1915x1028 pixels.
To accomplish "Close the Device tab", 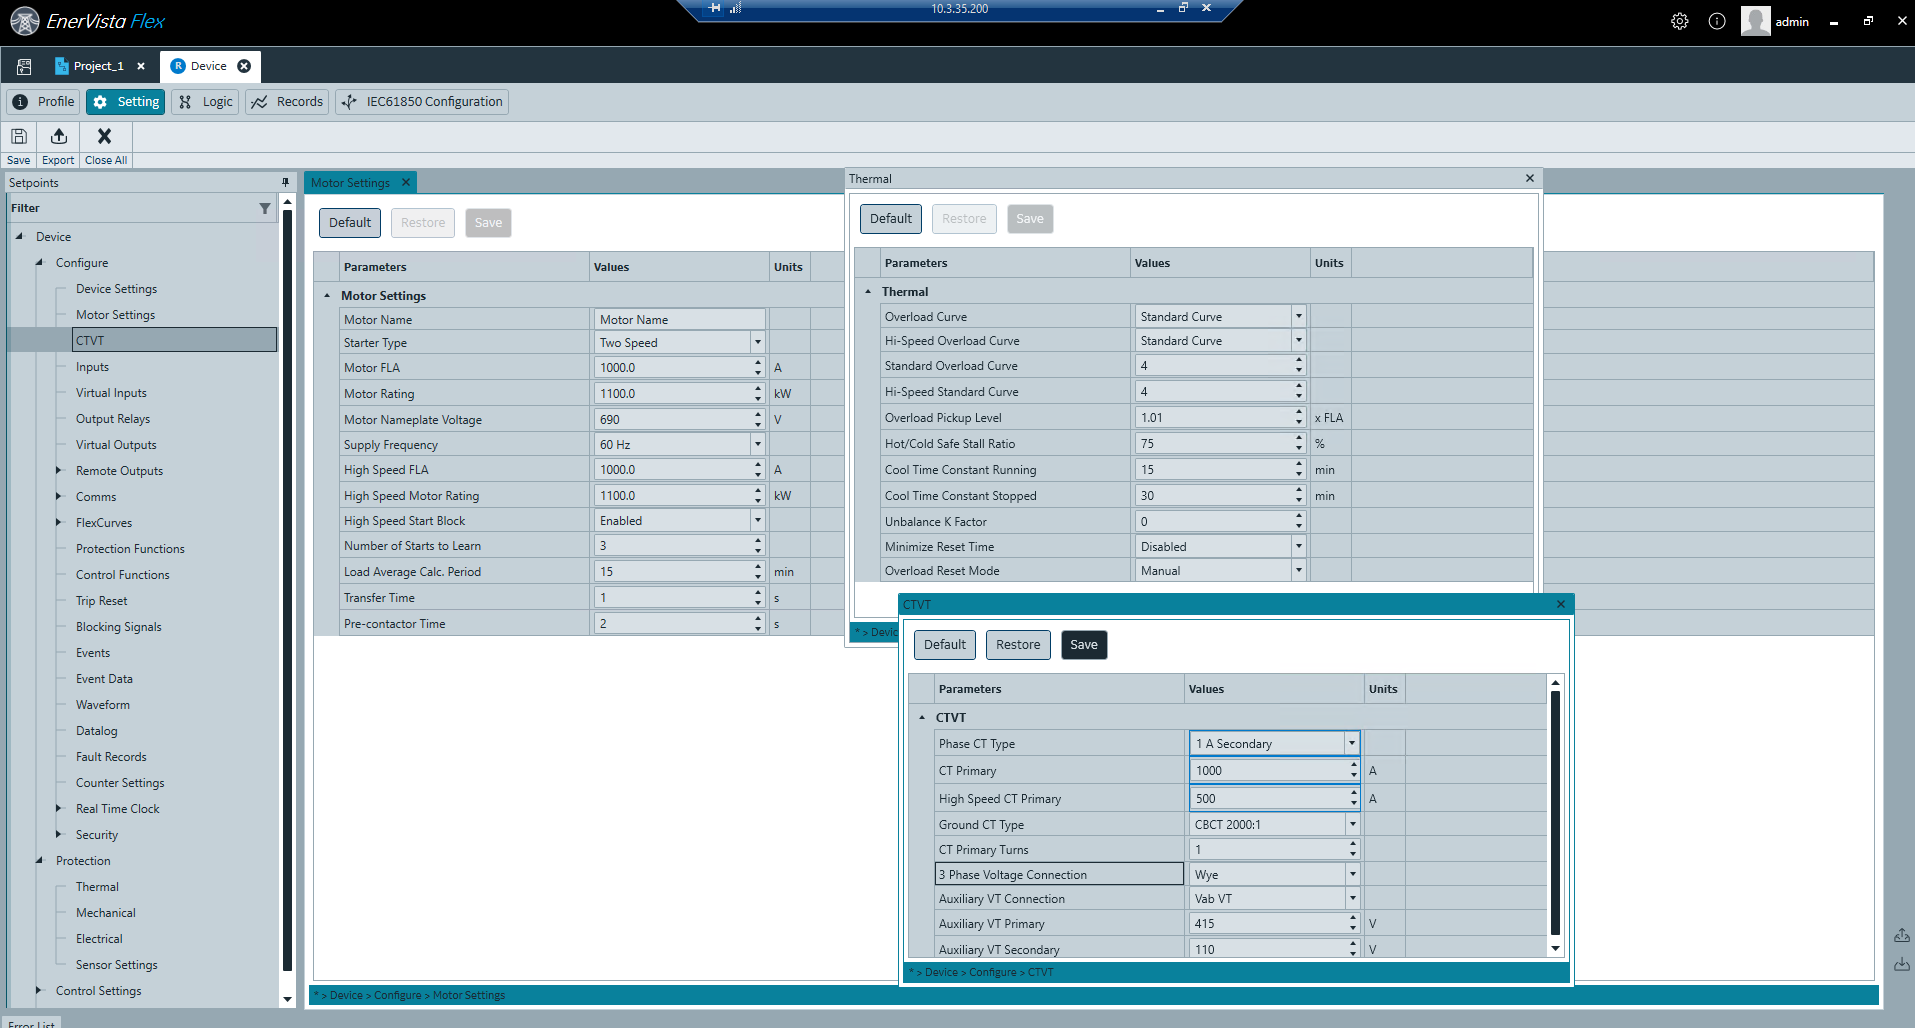I will coord(244,66).
